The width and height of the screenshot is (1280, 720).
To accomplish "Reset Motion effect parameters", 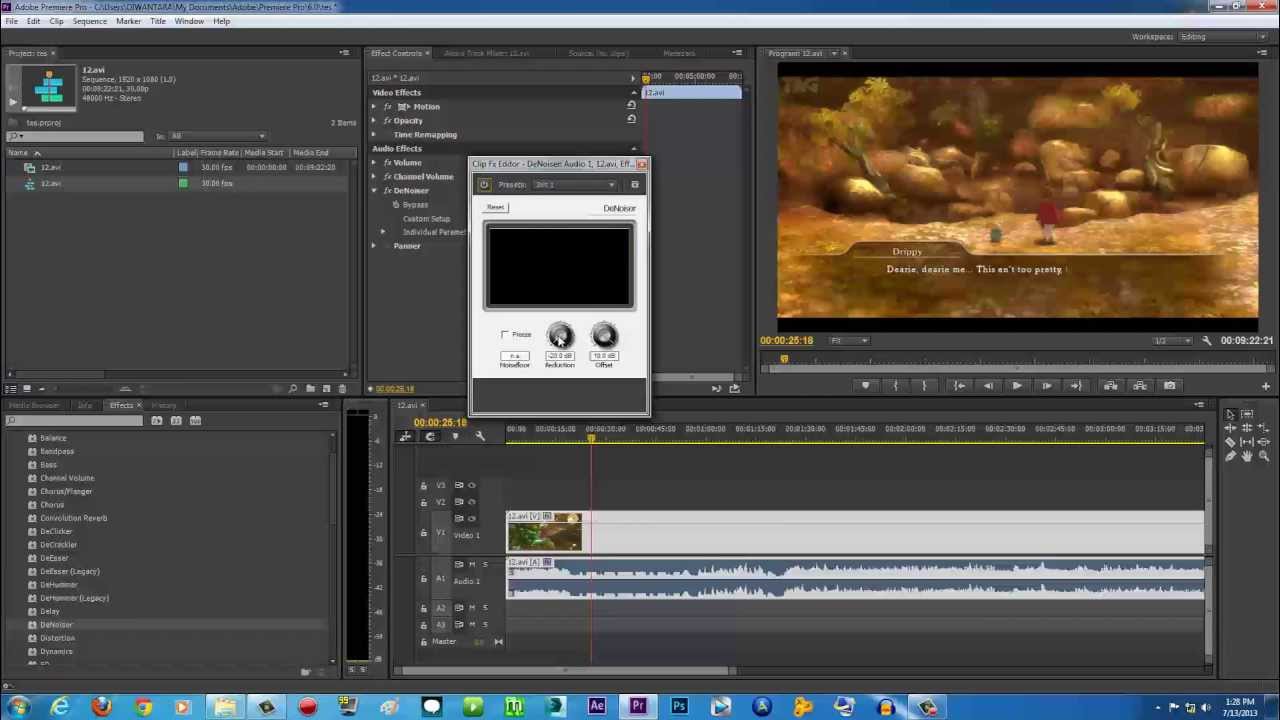I will pos(631,106).
